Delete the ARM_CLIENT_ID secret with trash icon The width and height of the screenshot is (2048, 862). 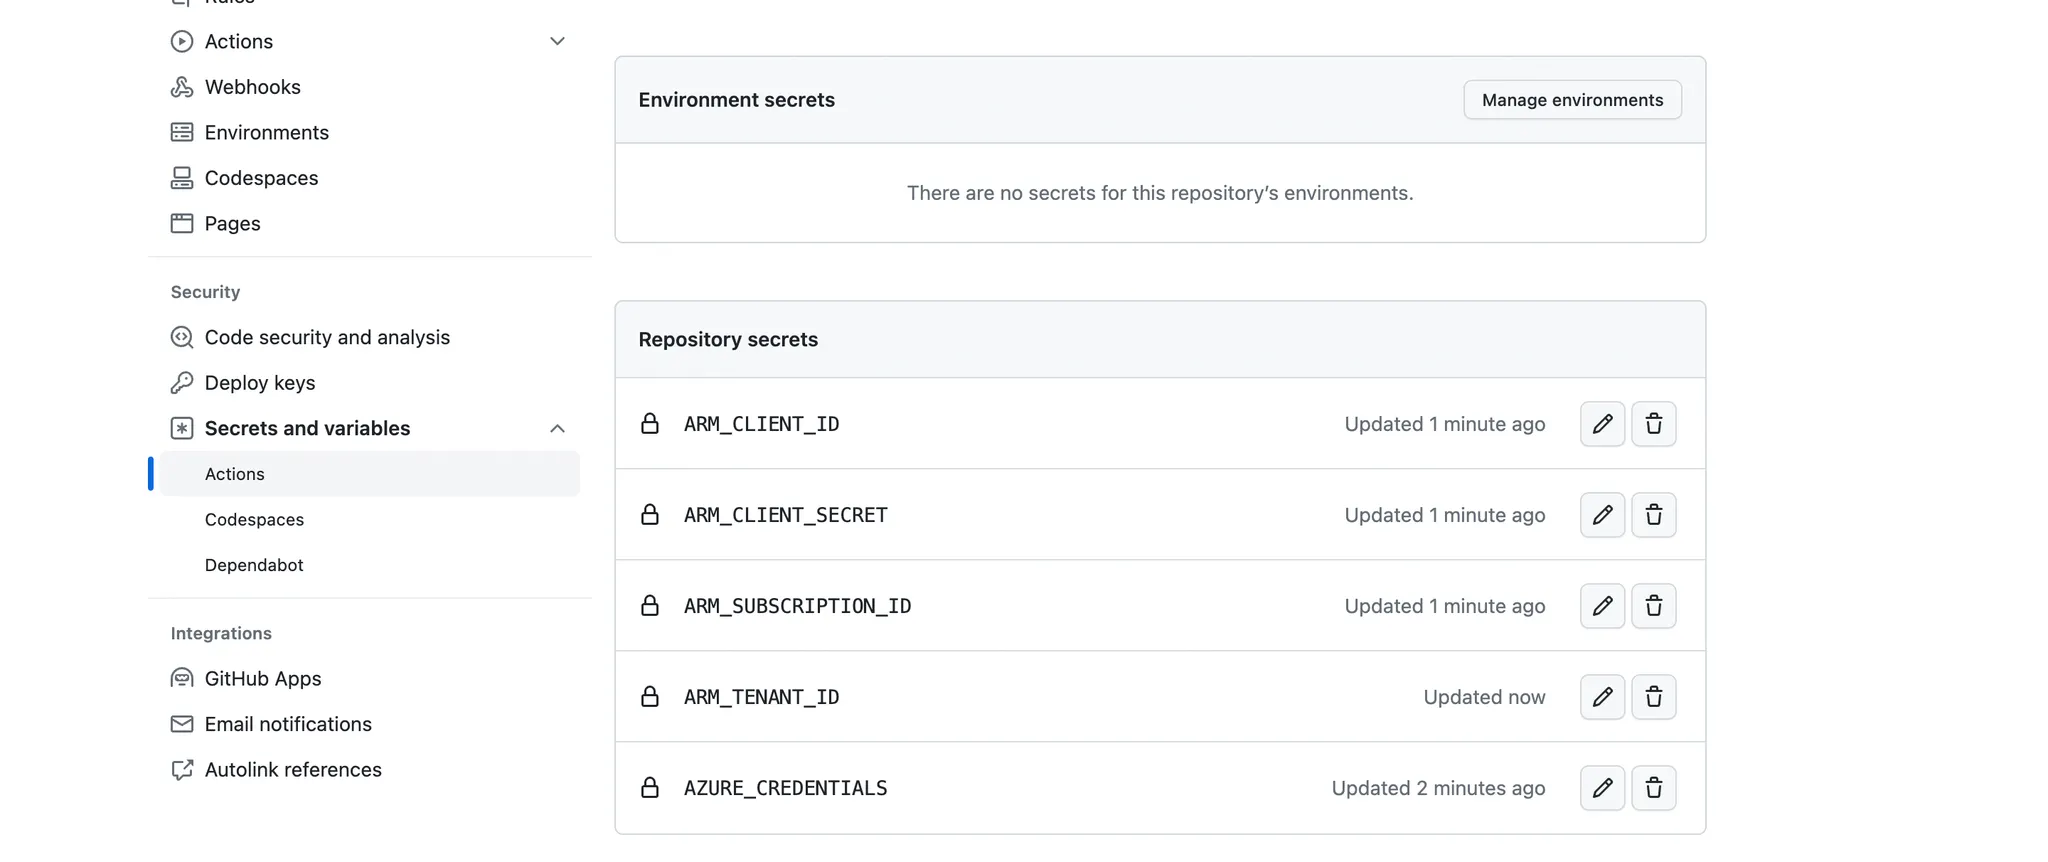(1654, 424)
